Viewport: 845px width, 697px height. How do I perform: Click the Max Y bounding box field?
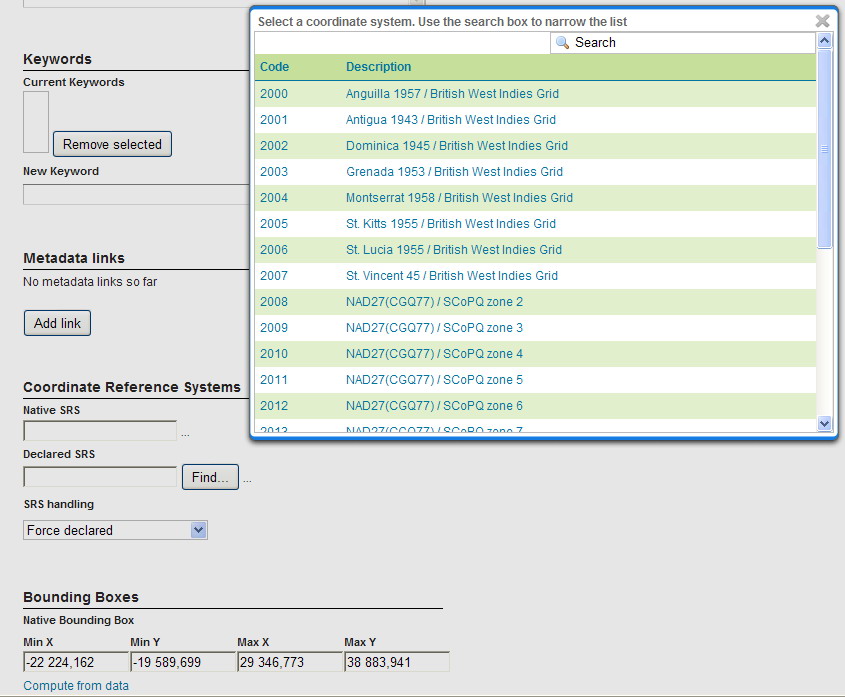(397, 661)
